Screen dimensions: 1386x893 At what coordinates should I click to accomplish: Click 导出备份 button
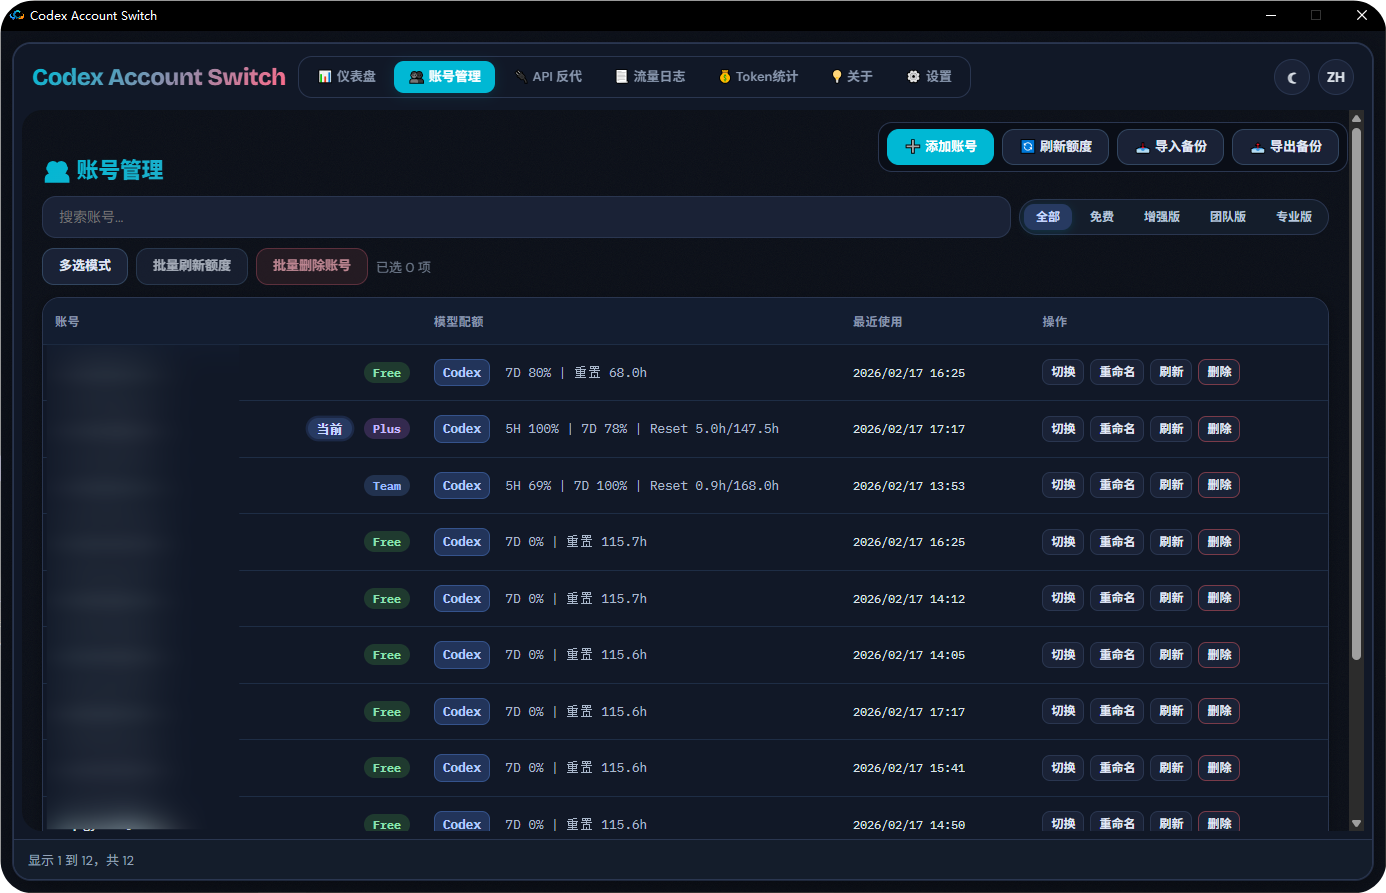(1286, 147)
